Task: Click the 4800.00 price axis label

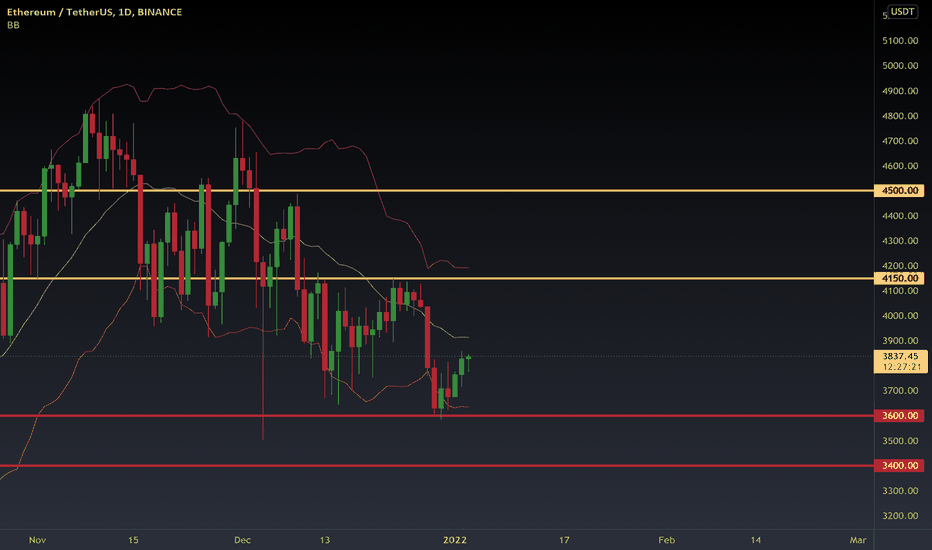Action: point(900,115)
